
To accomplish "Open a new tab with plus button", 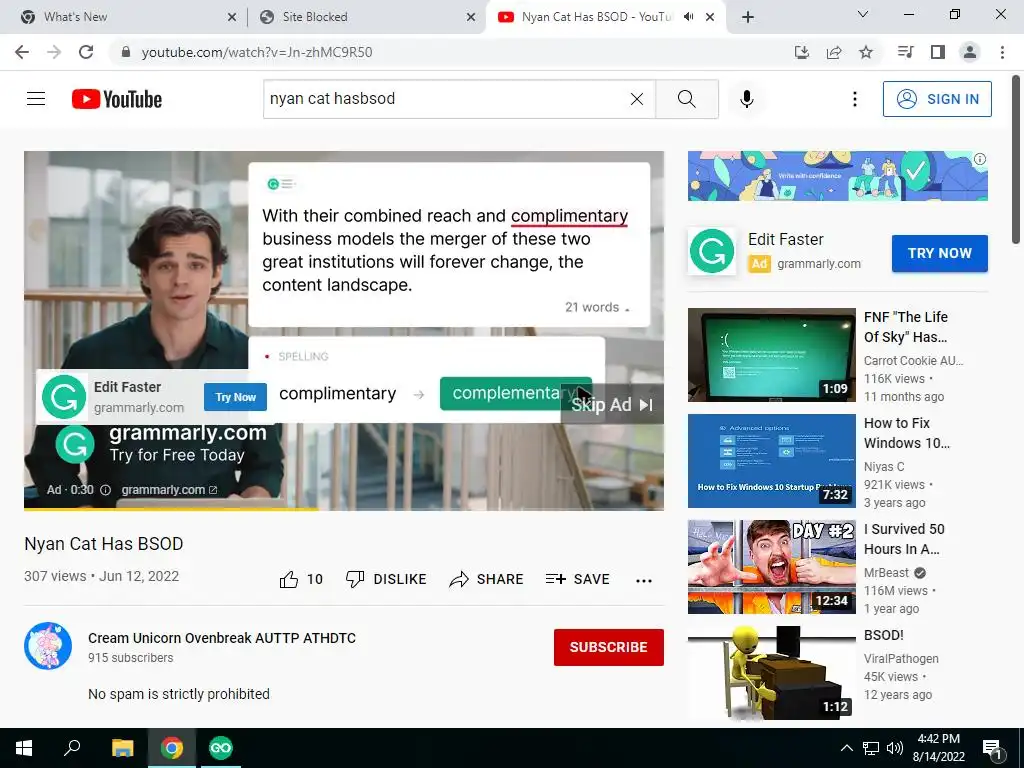I will coord(748,17).
